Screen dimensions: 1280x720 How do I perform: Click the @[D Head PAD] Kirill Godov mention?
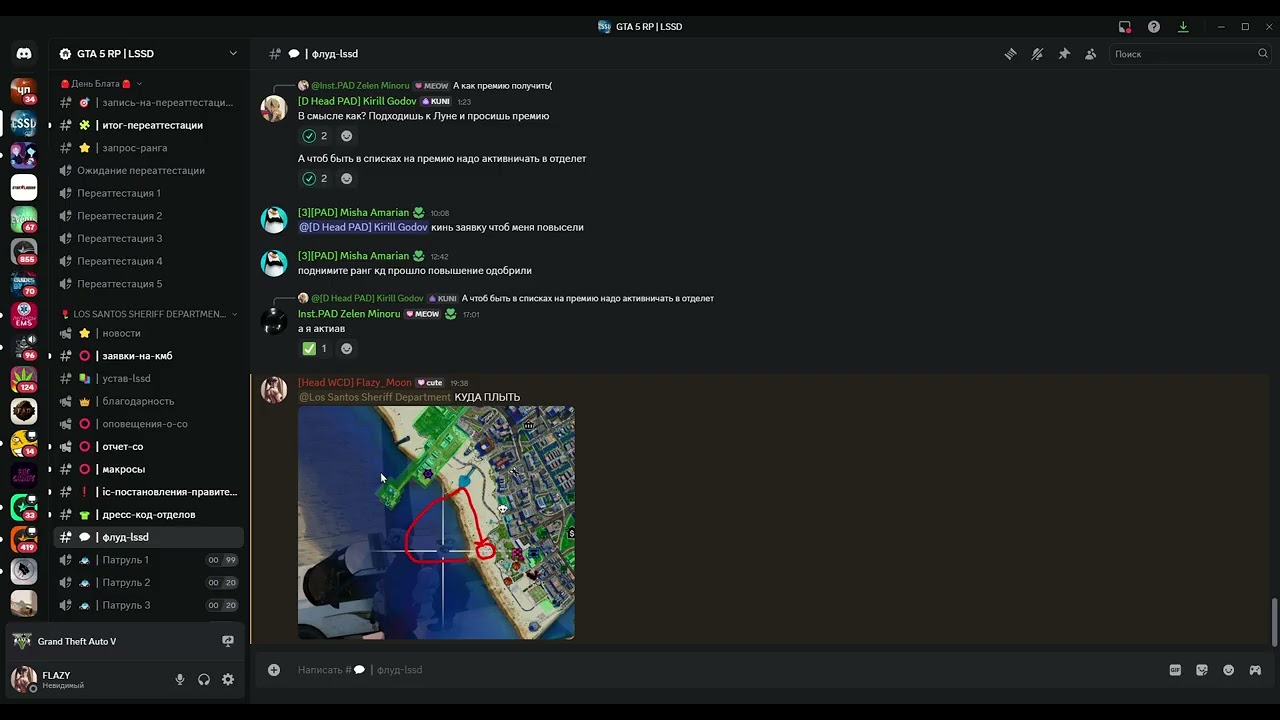(363, 227)
